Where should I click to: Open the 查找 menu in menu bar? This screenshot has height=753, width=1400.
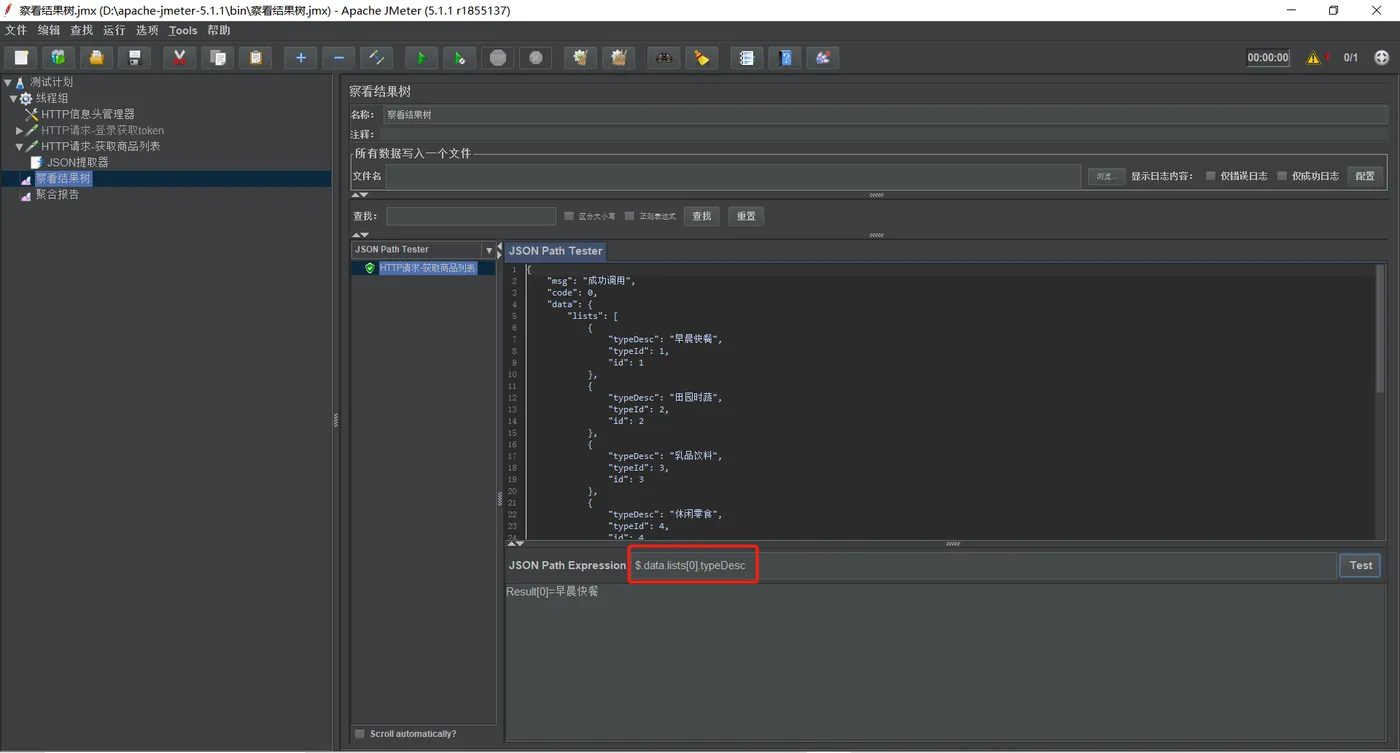(x=81, y=30)
